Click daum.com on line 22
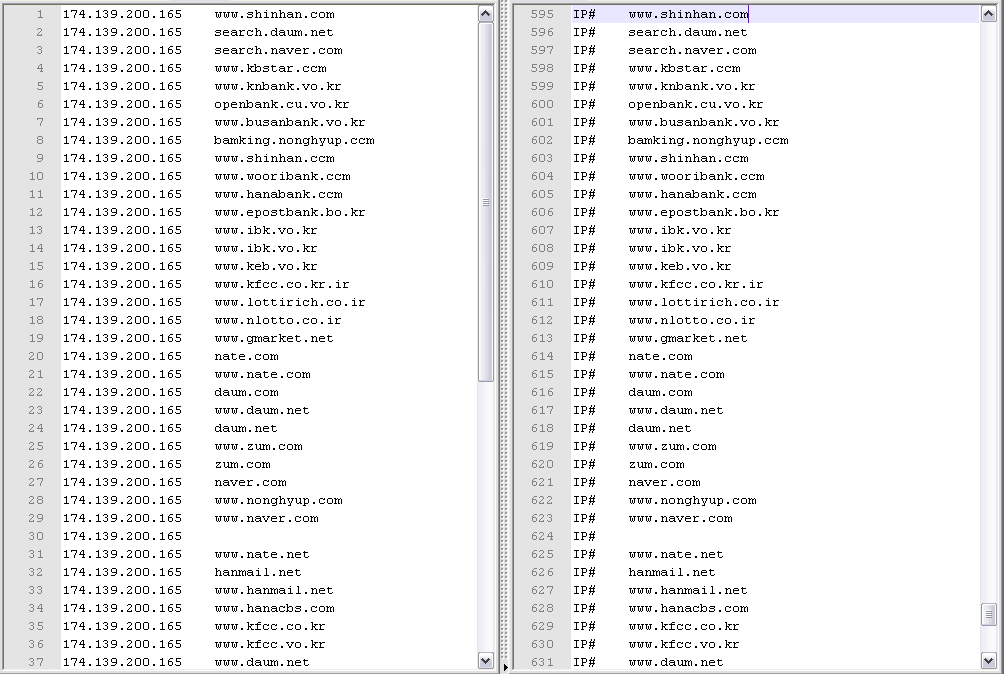This screenshot has height=674, width=1004. pos(246,392)
